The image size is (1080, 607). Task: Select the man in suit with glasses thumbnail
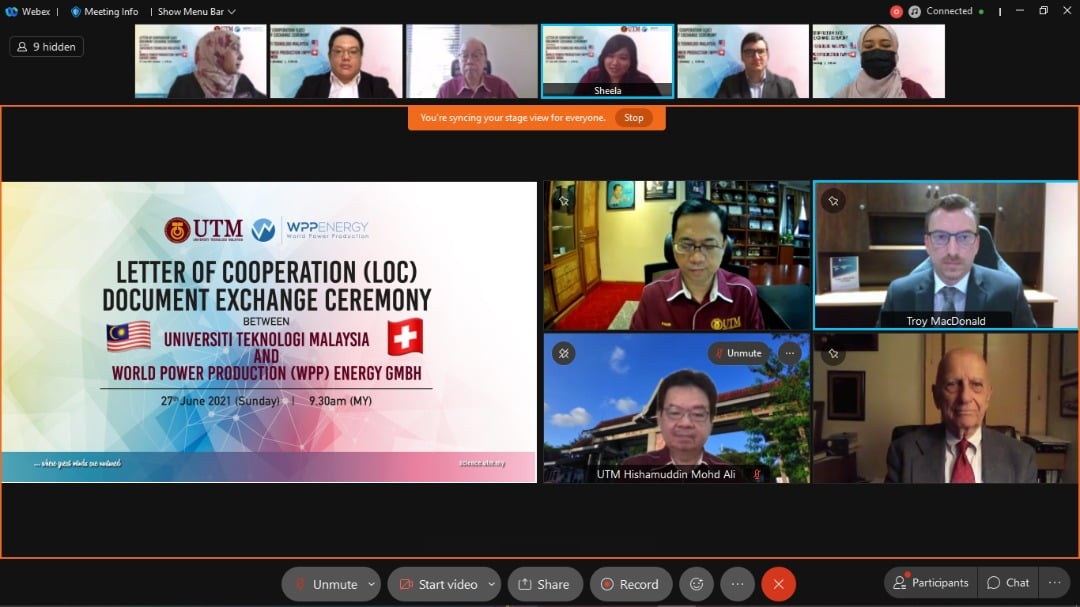click(336, 61)
